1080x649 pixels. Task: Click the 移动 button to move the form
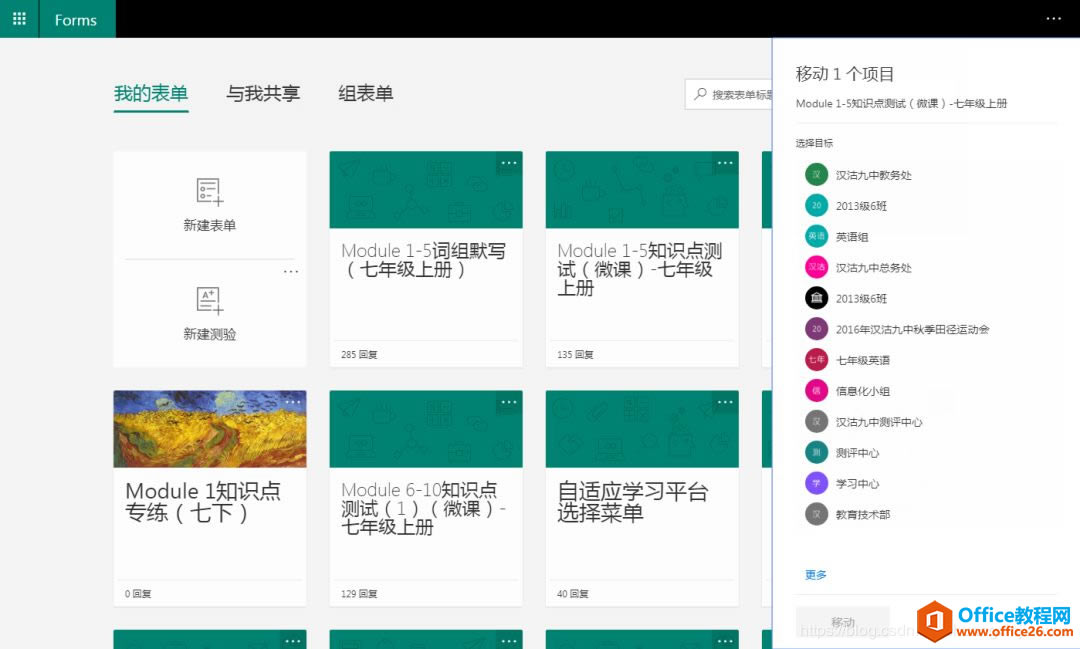843,621
